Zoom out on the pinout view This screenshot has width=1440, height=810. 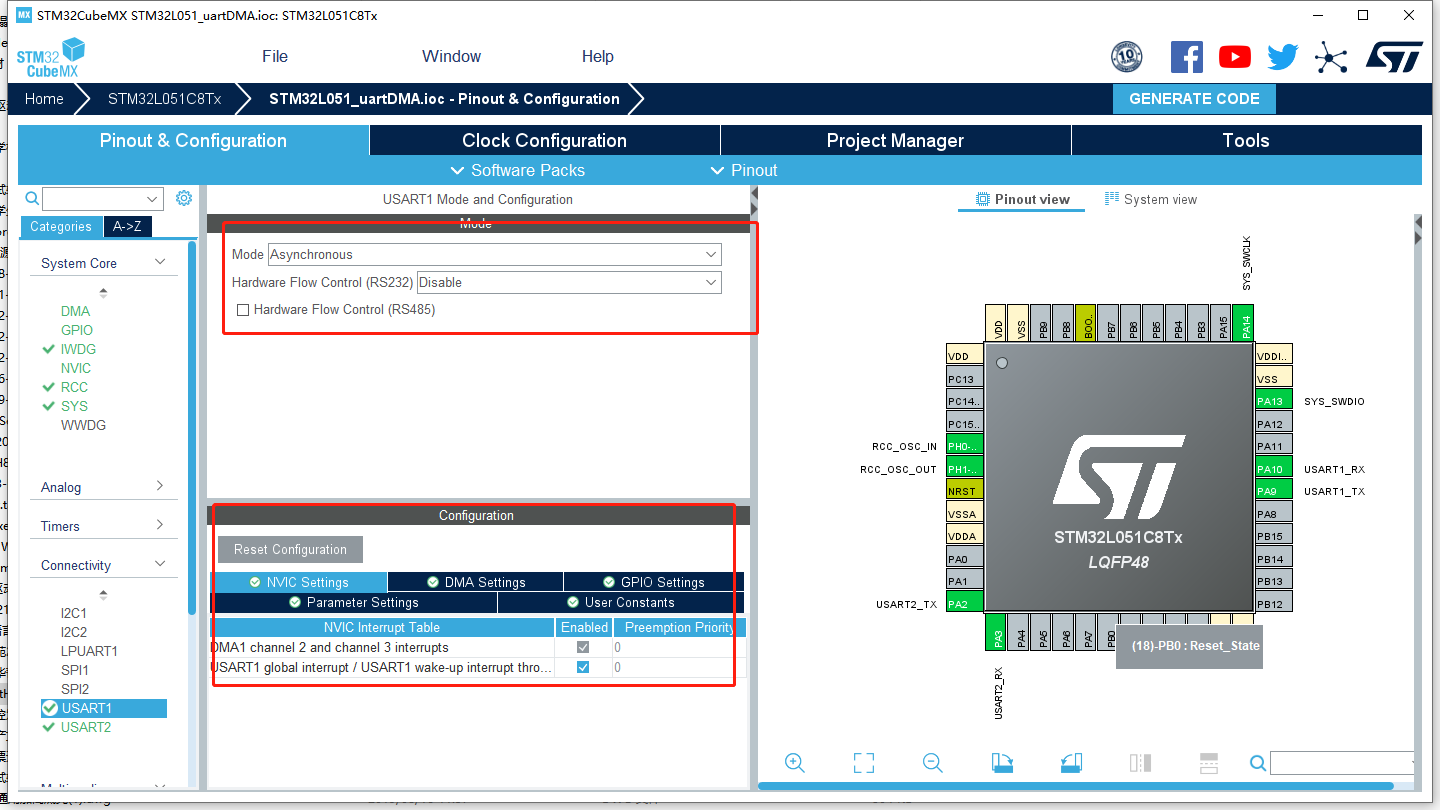click(x=931, y=762)
